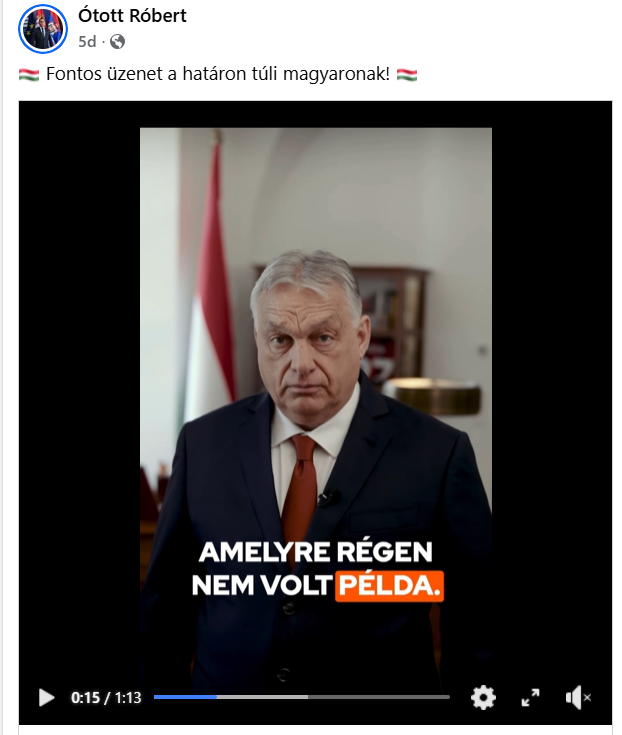Click the buffered gray part of progress bar
Image resolution: width=622 pixels, height=735 pixels.
(x=262, y=697)
